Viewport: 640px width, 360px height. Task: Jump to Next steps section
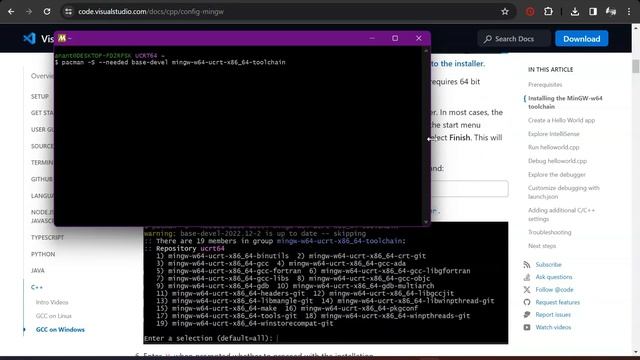tap(542, 246)
